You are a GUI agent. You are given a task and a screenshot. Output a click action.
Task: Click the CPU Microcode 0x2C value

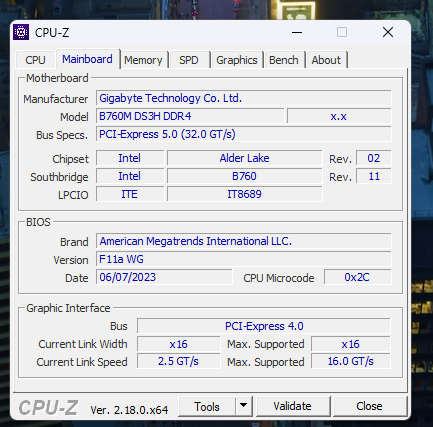[x=357, y=277]
